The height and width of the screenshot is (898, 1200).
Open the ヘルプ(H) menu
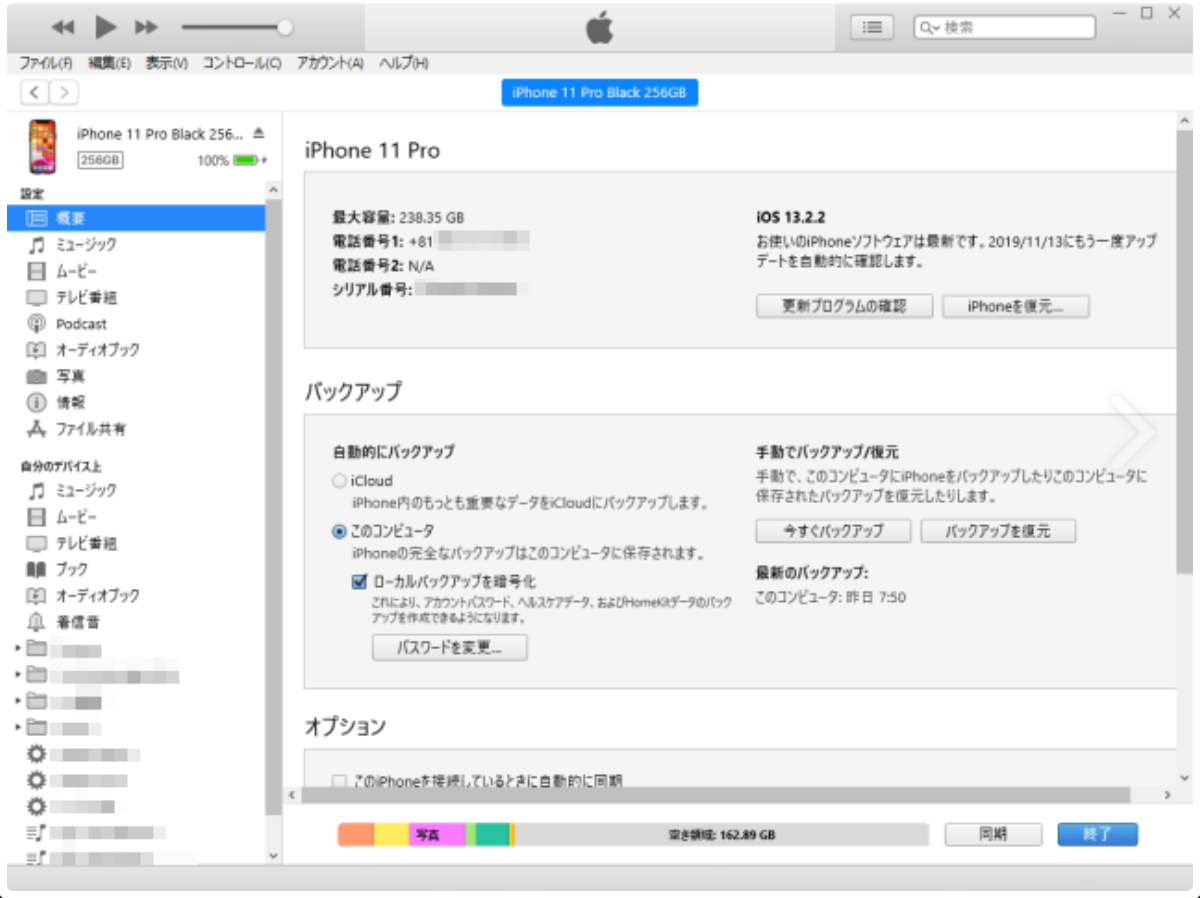403,63
